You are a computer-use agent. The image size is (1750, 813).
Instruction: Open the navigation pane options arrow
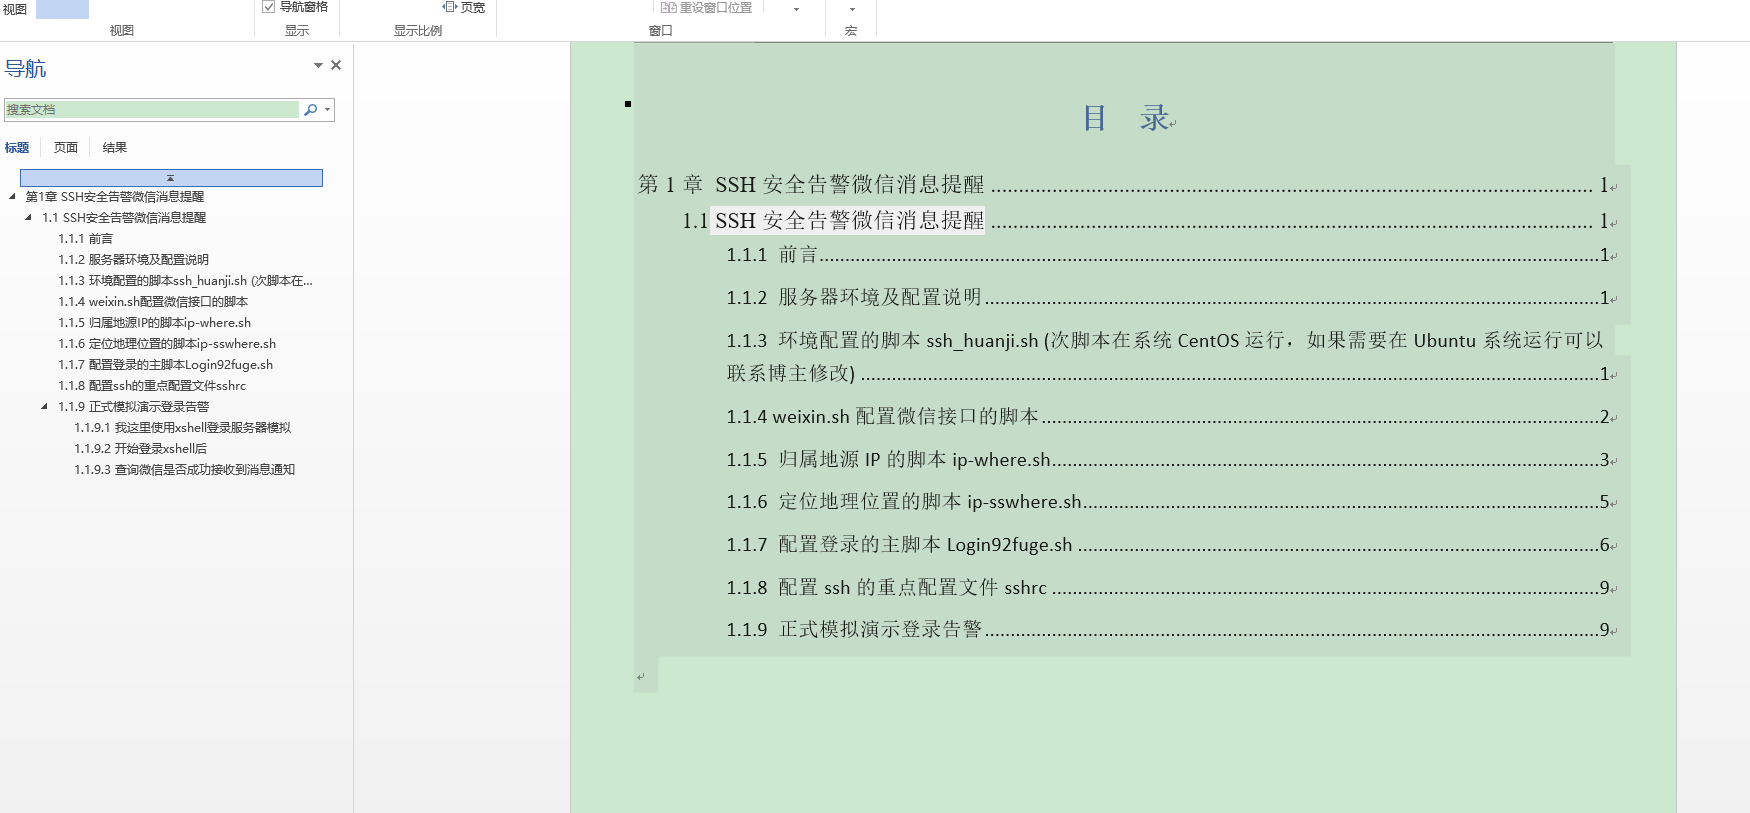318,65
